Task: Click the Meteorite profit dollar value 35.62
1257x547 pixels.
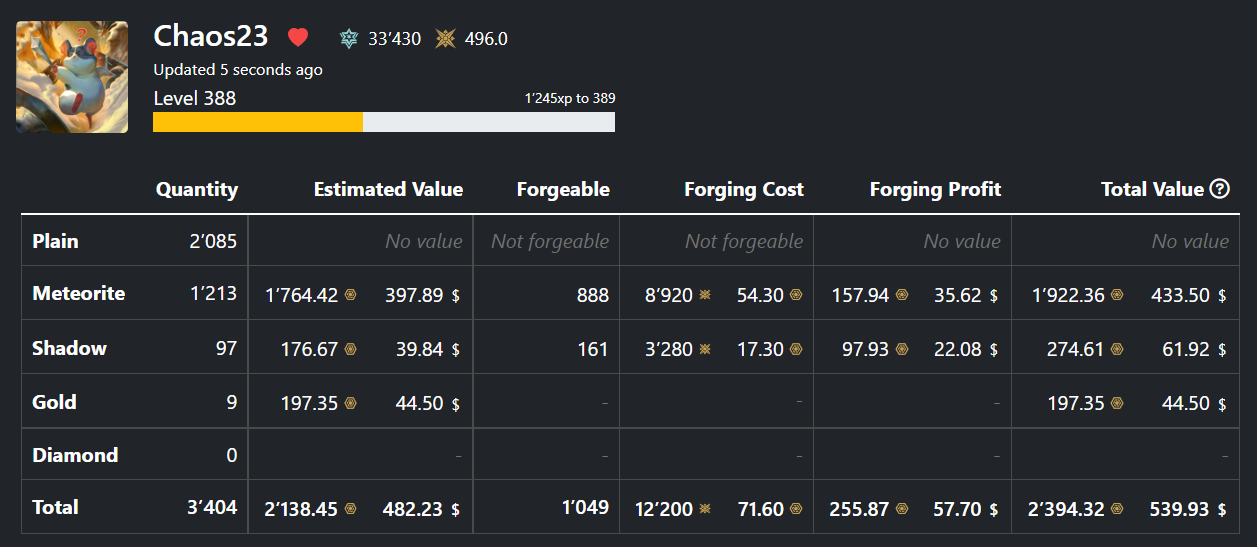Action: coord(958,295)
